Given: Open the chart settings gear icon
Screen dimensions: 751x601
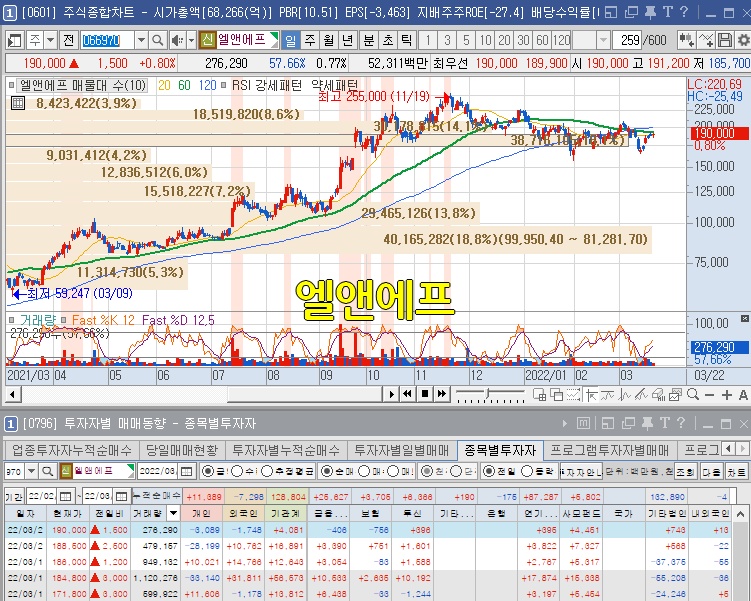Looking at the screenshot, I should click(744, 40).
